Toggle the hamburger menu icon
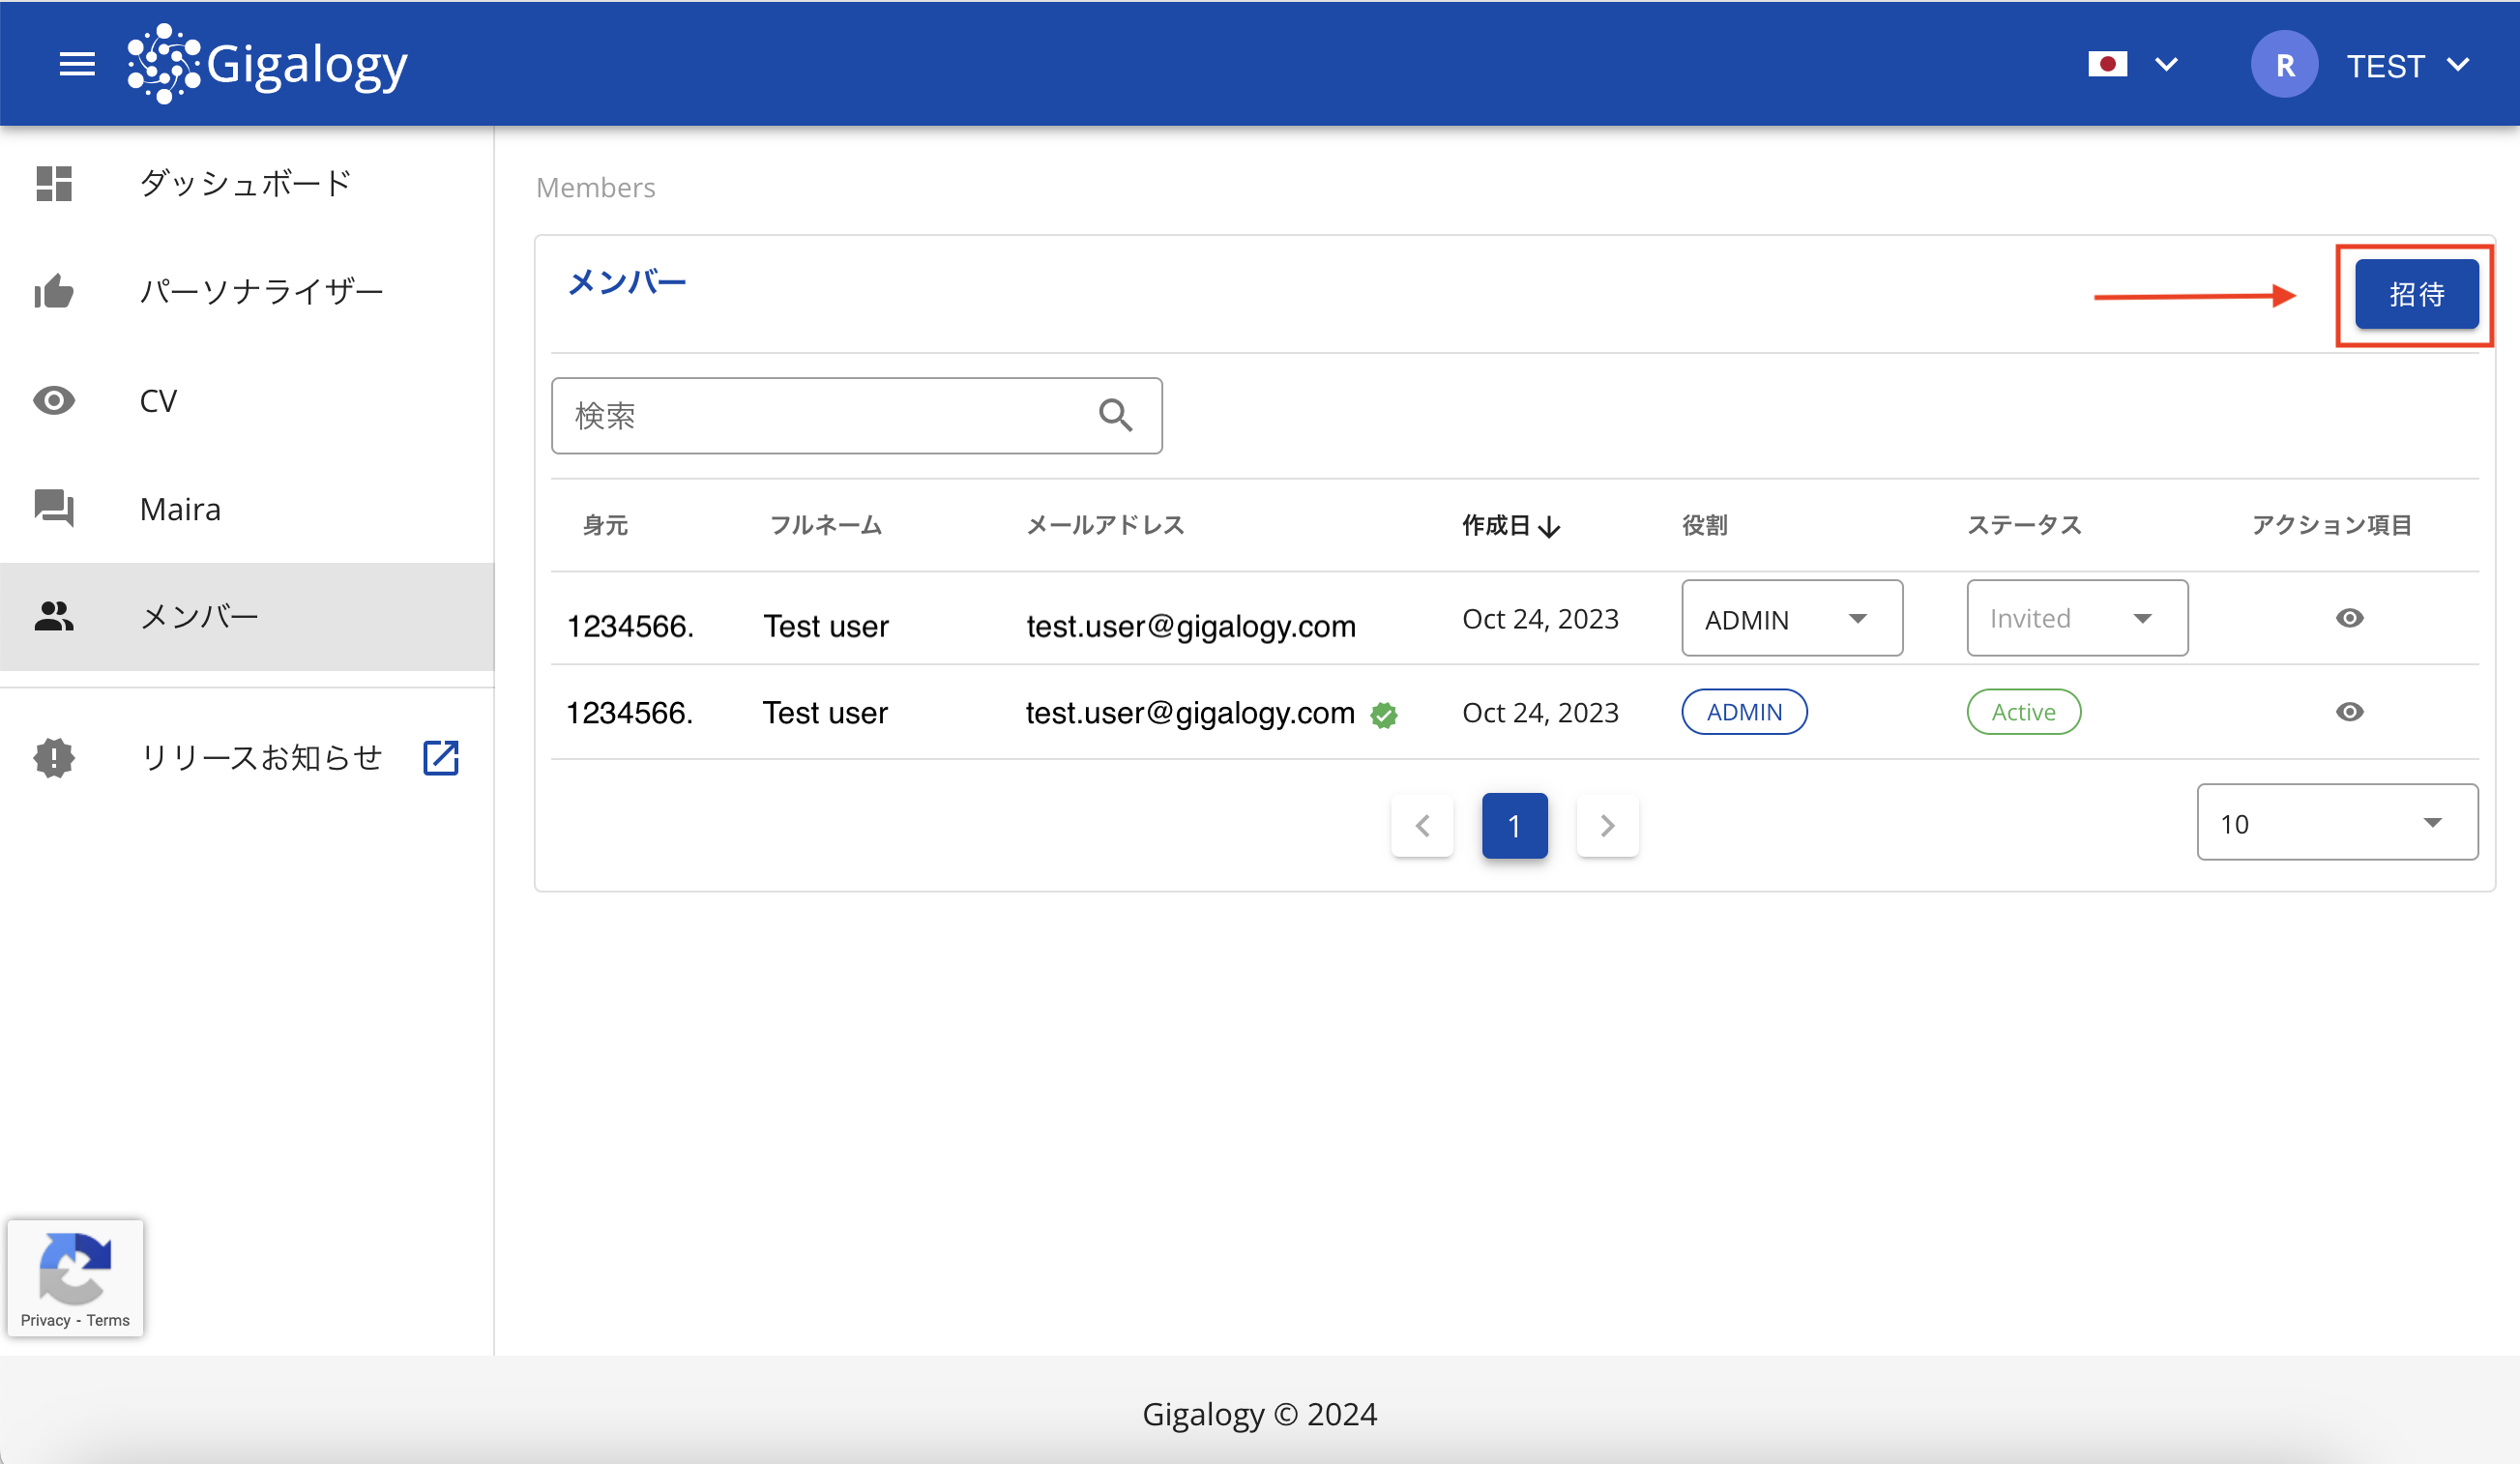Image resolution: width=2520 pixels, height=1464 pixels. (x=76, y=63)
